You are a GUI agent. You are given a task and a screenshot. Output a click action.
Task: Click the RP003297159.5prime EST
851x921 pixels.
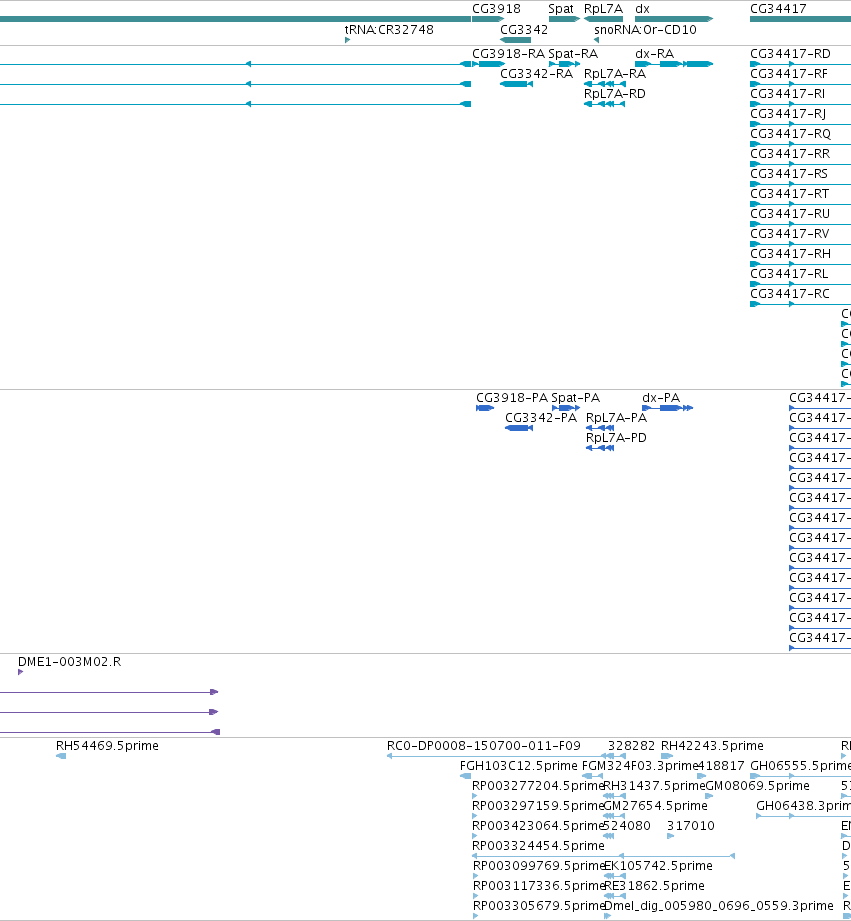(x=475, y=816)
